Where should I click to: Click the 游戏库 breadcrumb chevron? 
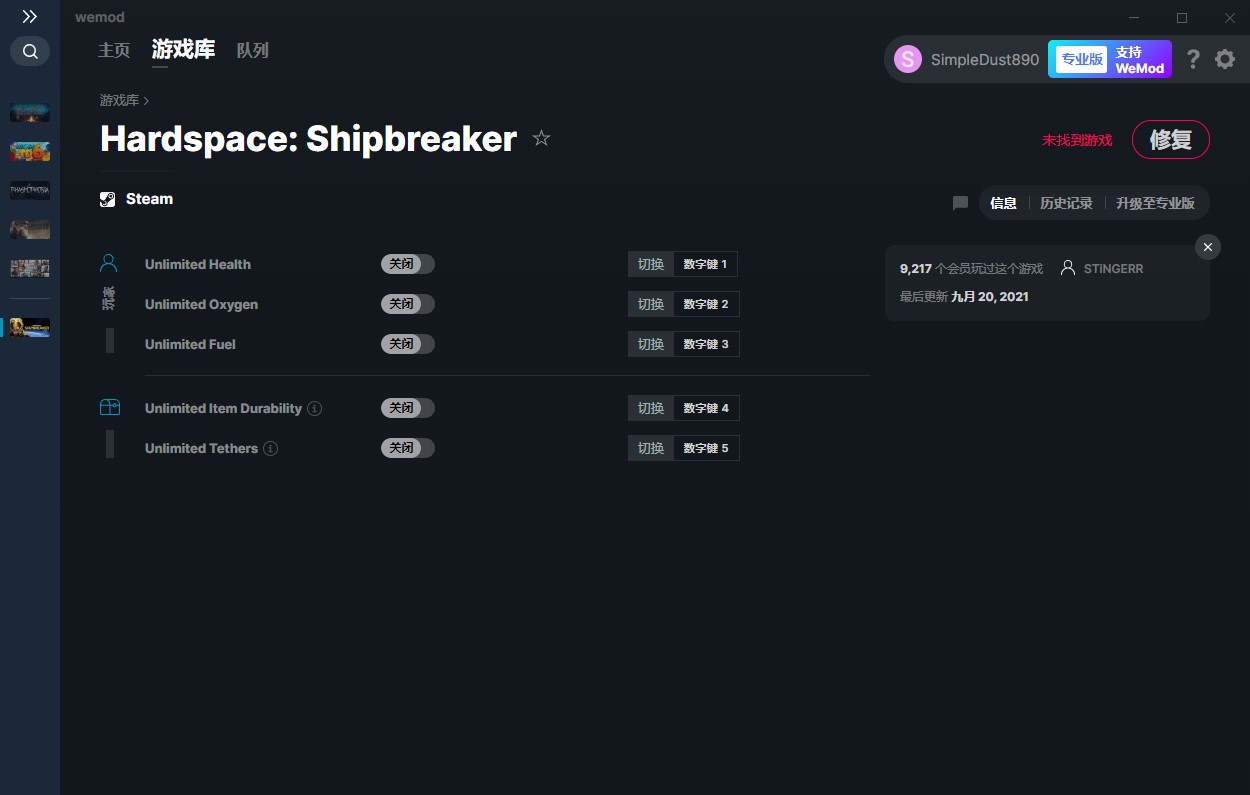click(x=147, y=101)
